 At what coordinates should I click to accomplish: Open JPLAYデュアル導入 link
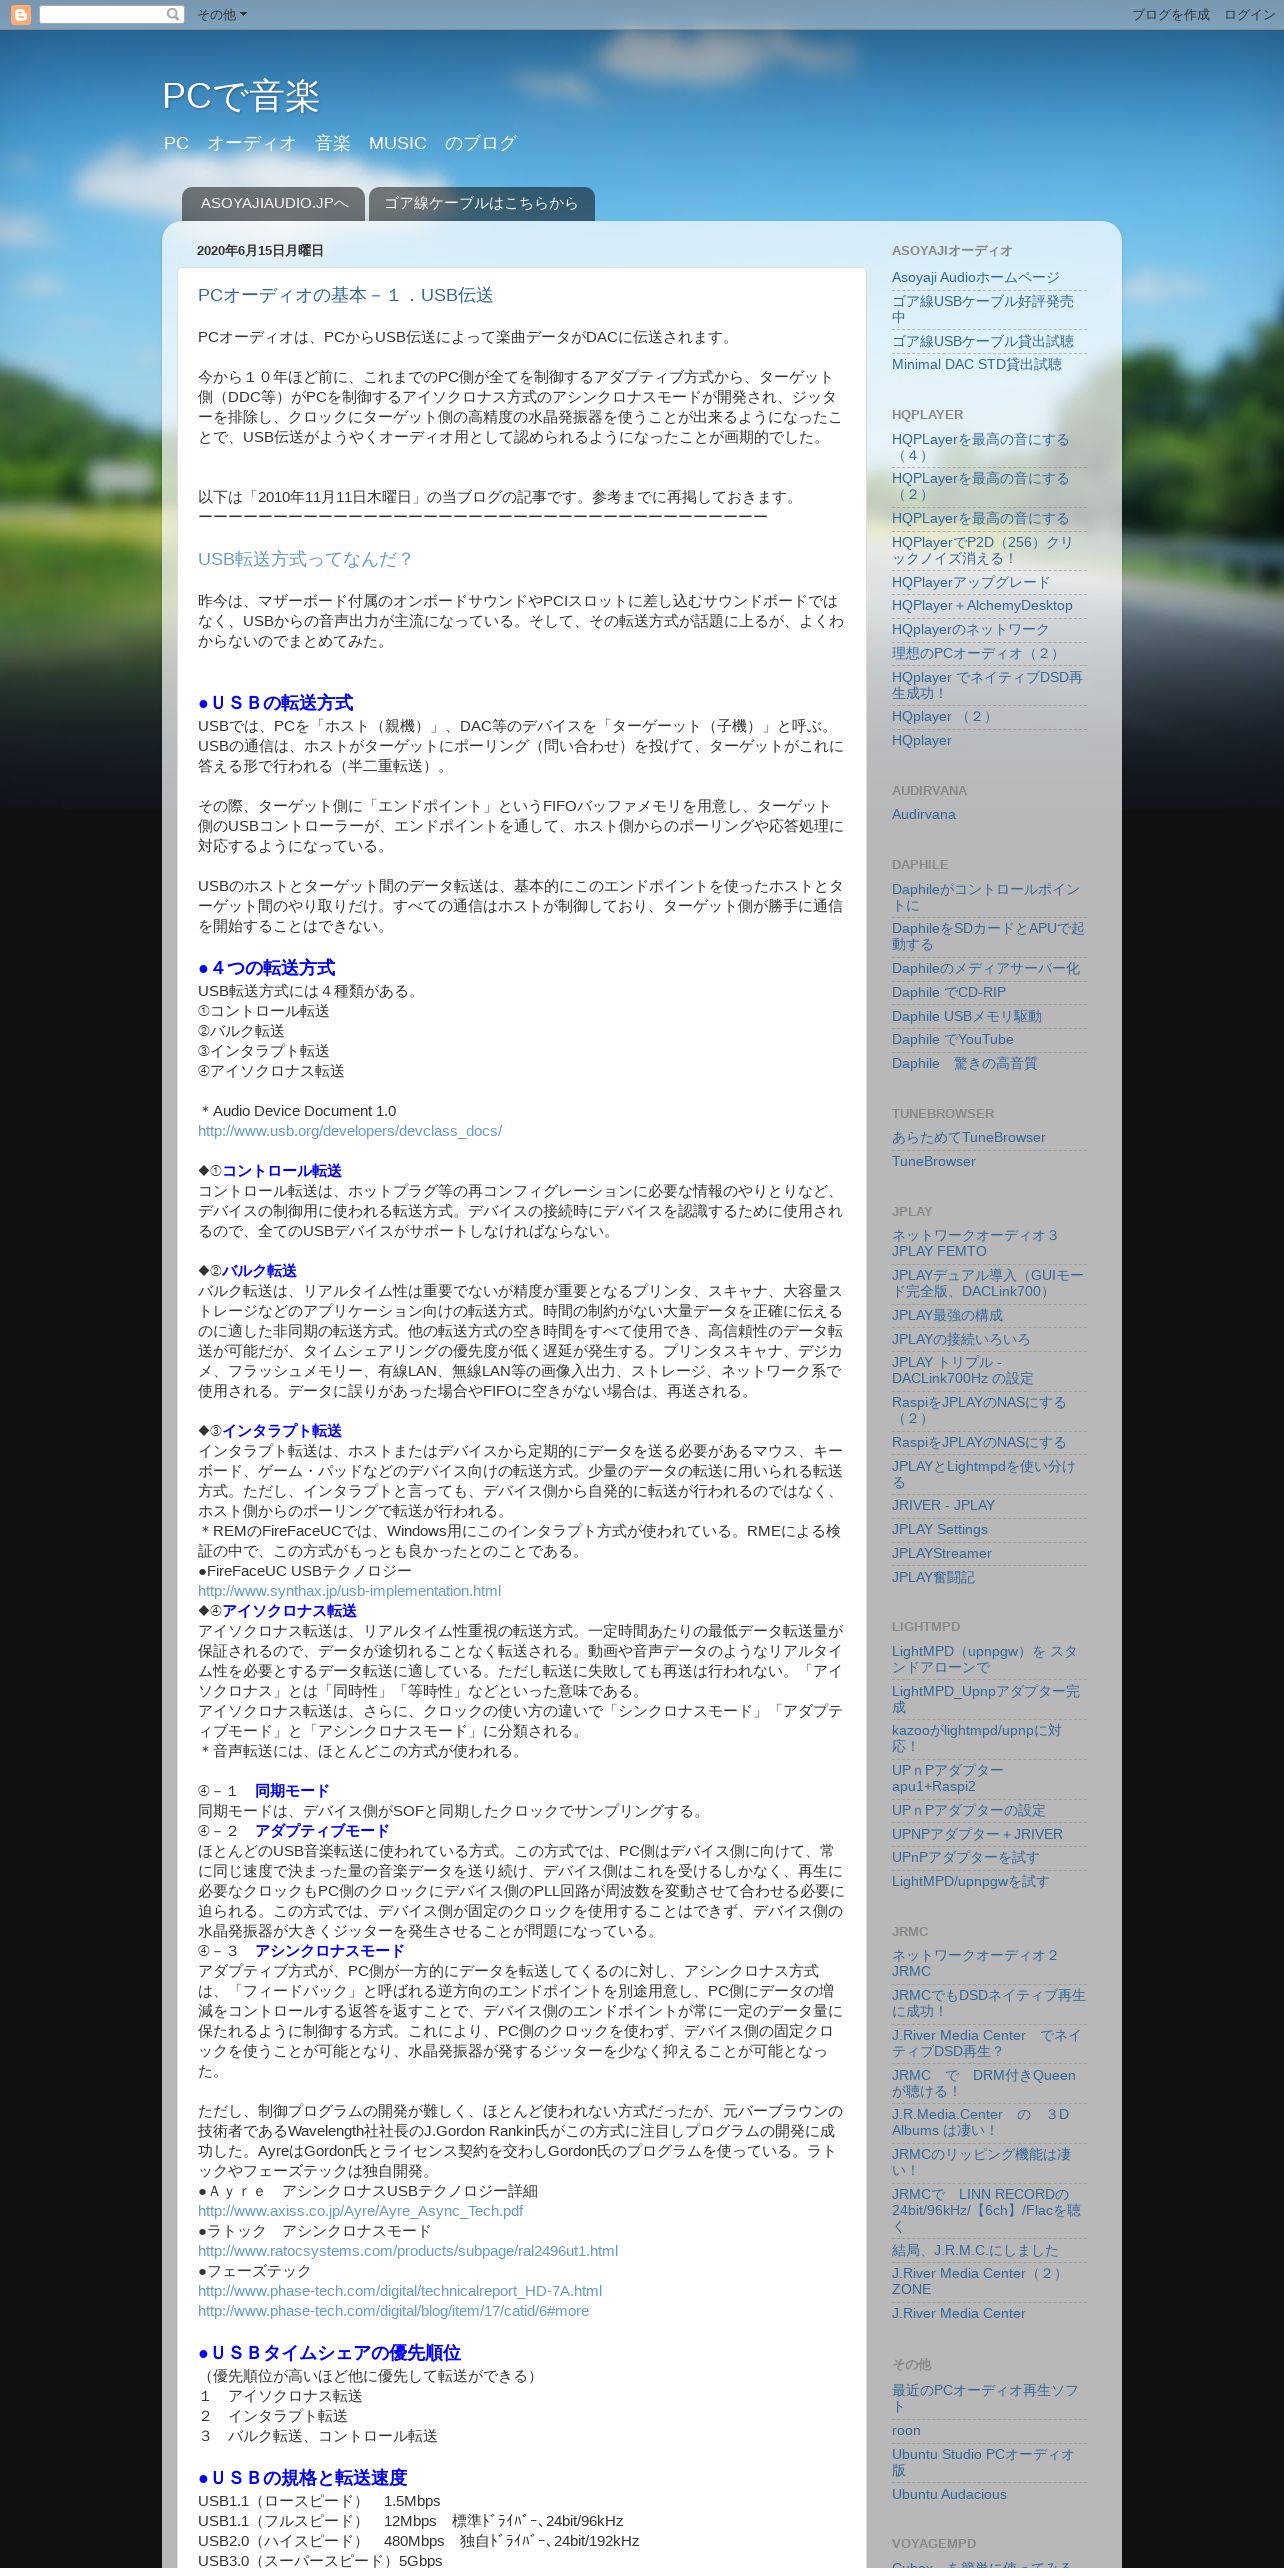coord(988,1283)
